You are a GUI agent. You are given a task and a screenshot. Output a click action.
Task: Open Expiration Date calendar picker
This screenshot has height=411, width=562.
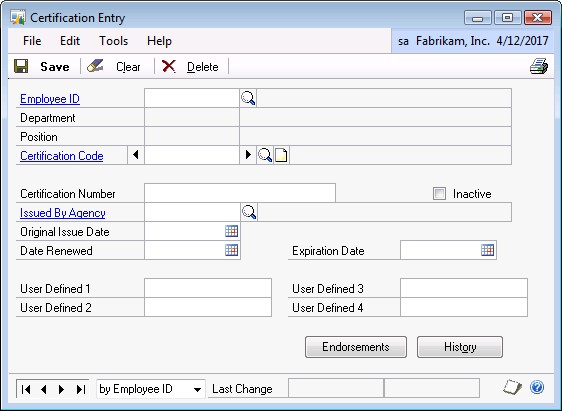[487, 250]
